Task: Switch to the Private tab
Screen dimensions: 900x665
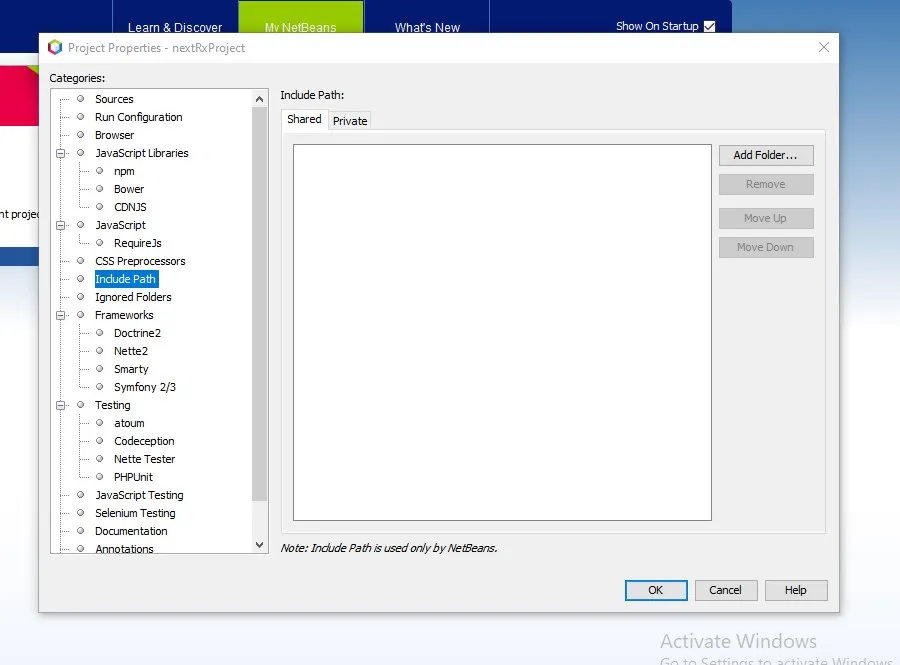Action: click(350, 120)
